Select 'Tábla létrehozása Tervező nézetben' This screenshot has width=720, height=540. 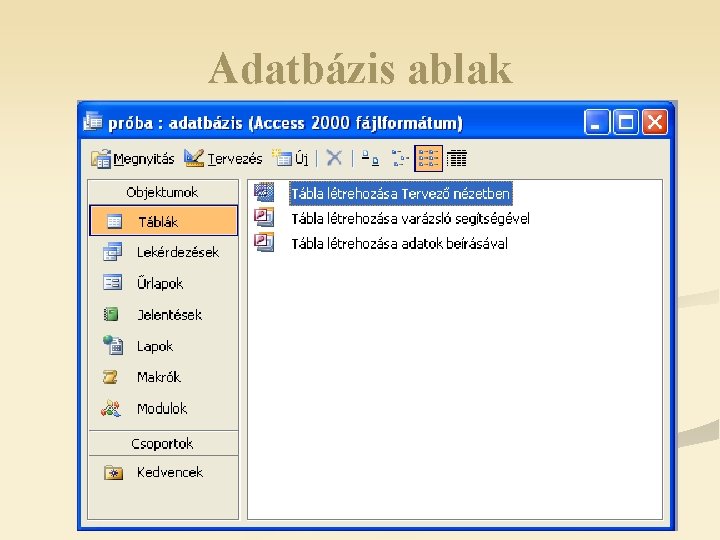point(400,194)
